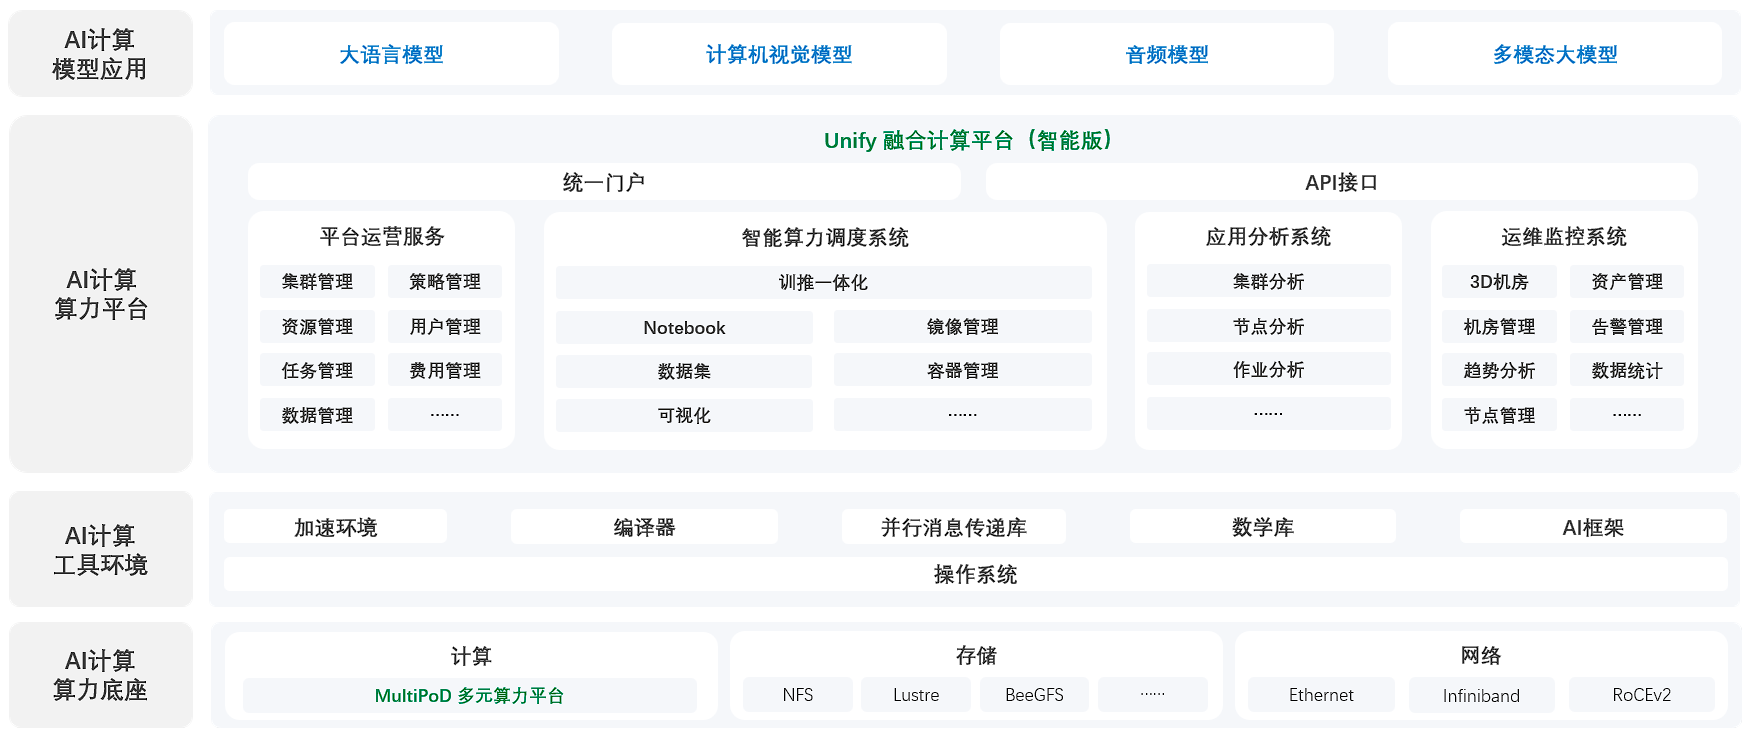Image resolution: width=1747 pixels, height=739 pixels.
Task: Click the 数据集 cell
Action: click(x=684, y=372)
